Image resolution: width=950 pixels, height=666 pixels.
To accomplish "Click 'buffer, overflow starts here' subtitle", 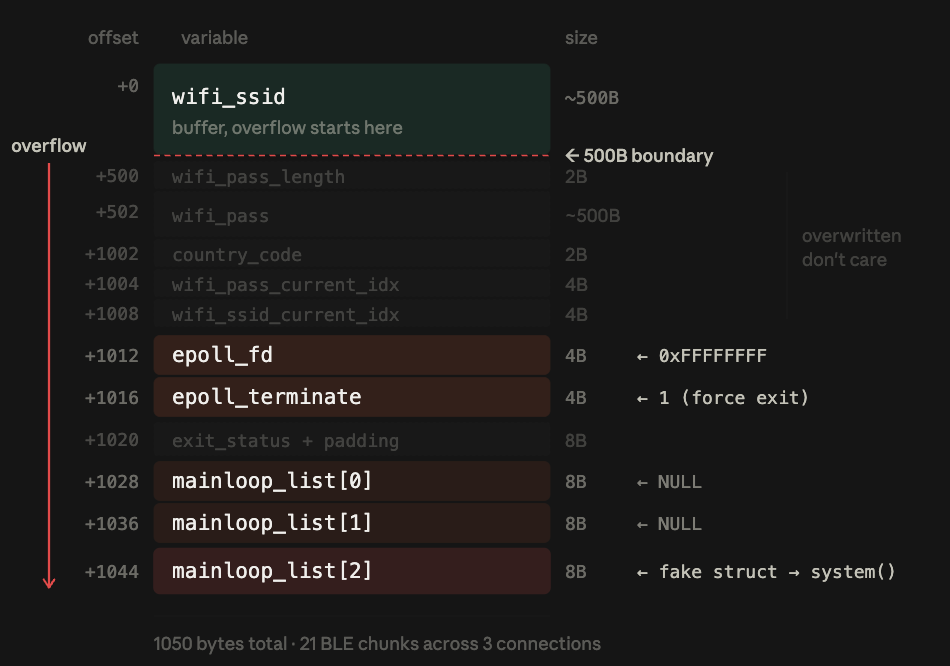I will click(287, 128).
